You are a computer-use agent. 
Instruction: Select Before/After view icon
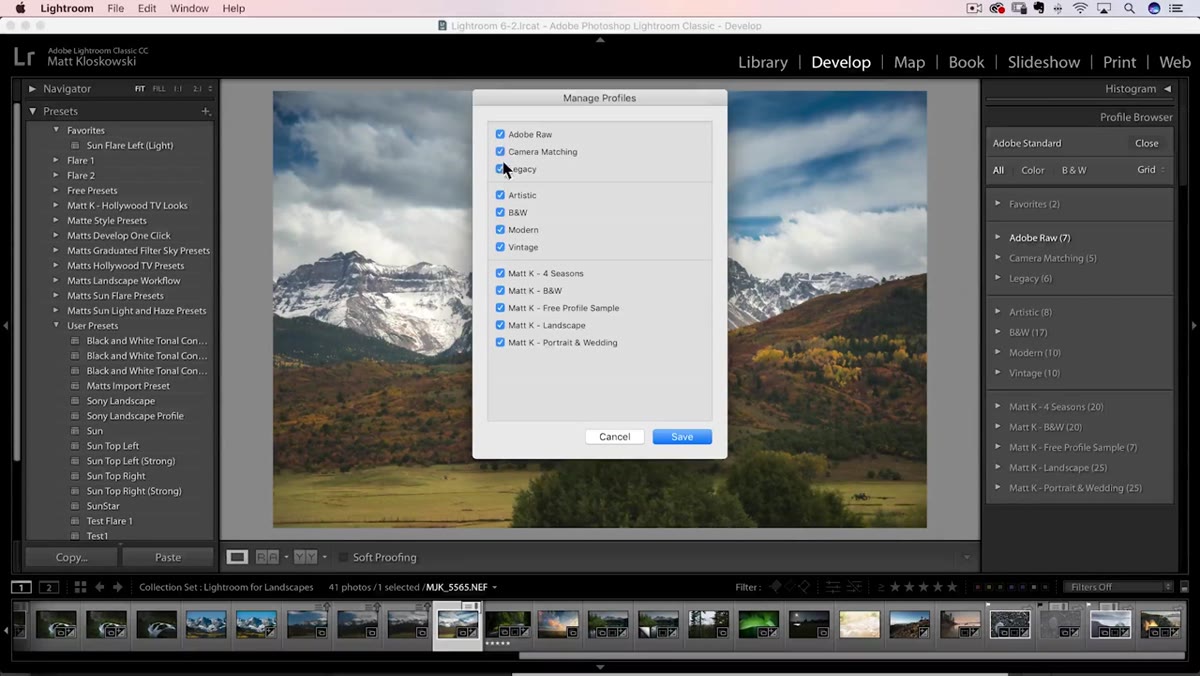268,557
